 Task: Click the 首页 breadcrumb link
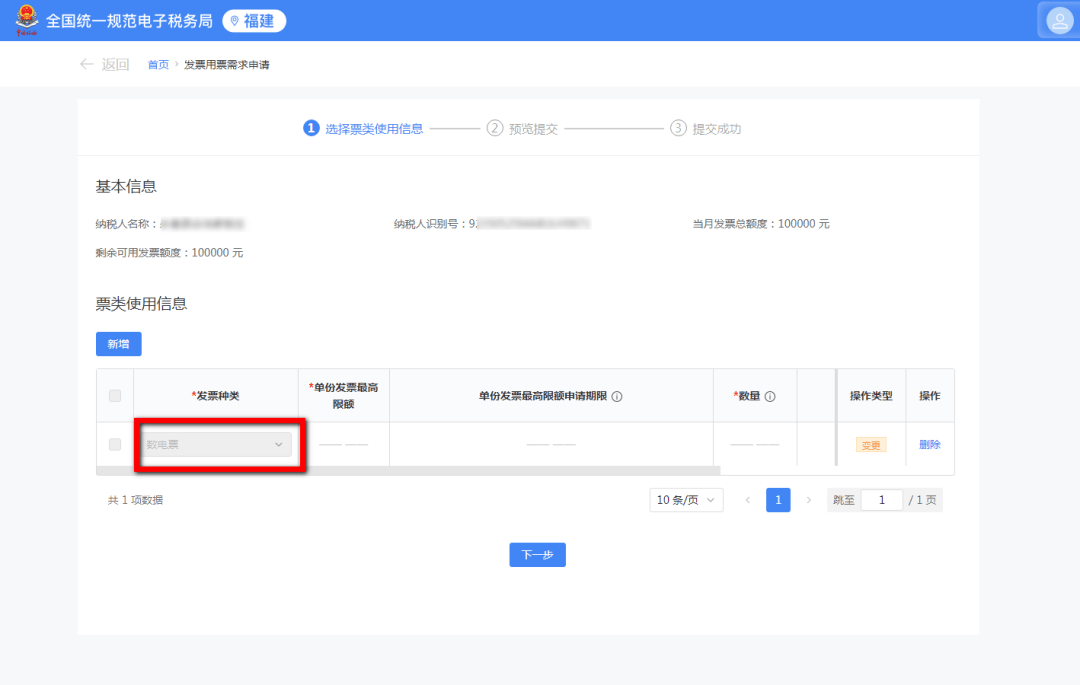pyautogui.click(x=158, y=65)
